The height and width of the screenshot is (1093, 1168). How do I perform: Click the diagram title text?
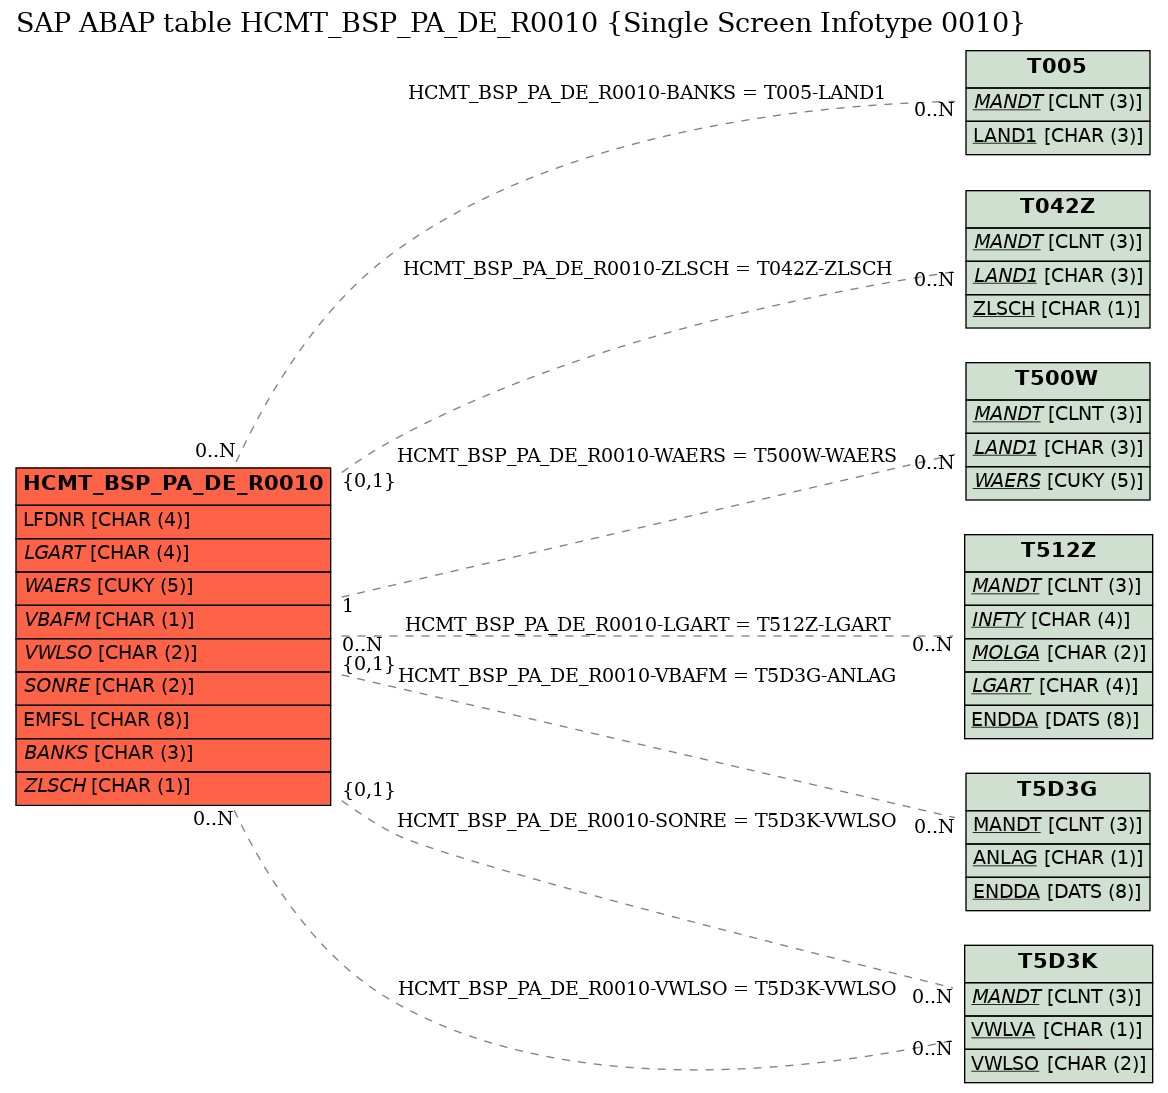[x=520, y=23]
